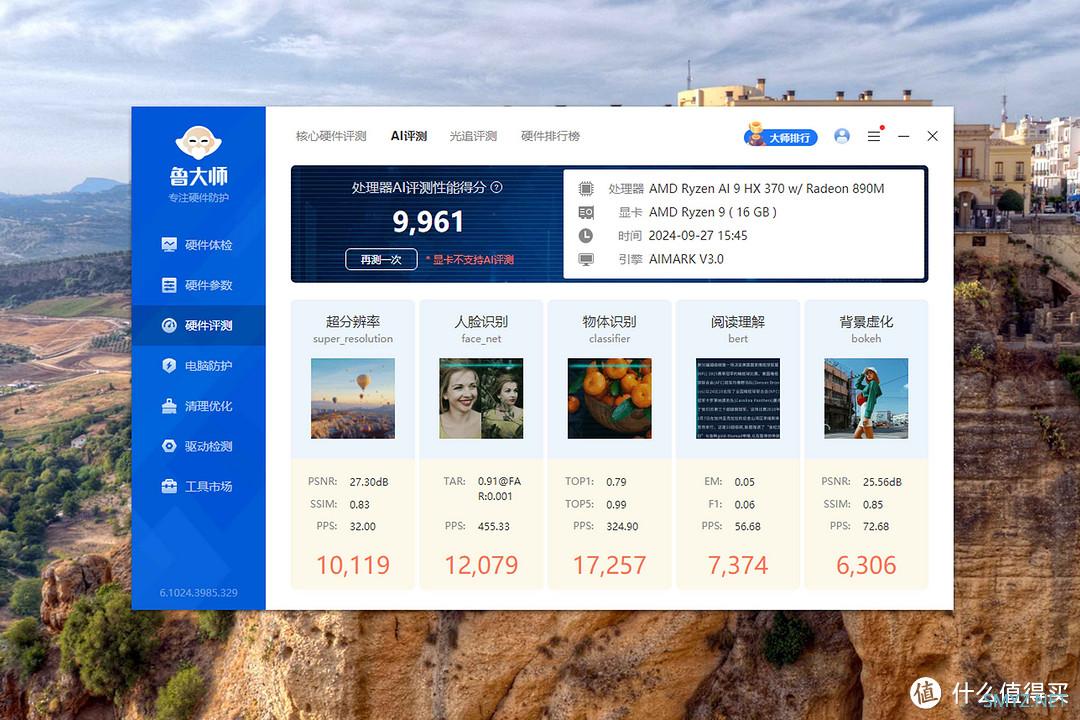This screenshot has width=1080, height=720.
Task: Switch to the 光追评测 tab
Action: (x=473, y=136)
